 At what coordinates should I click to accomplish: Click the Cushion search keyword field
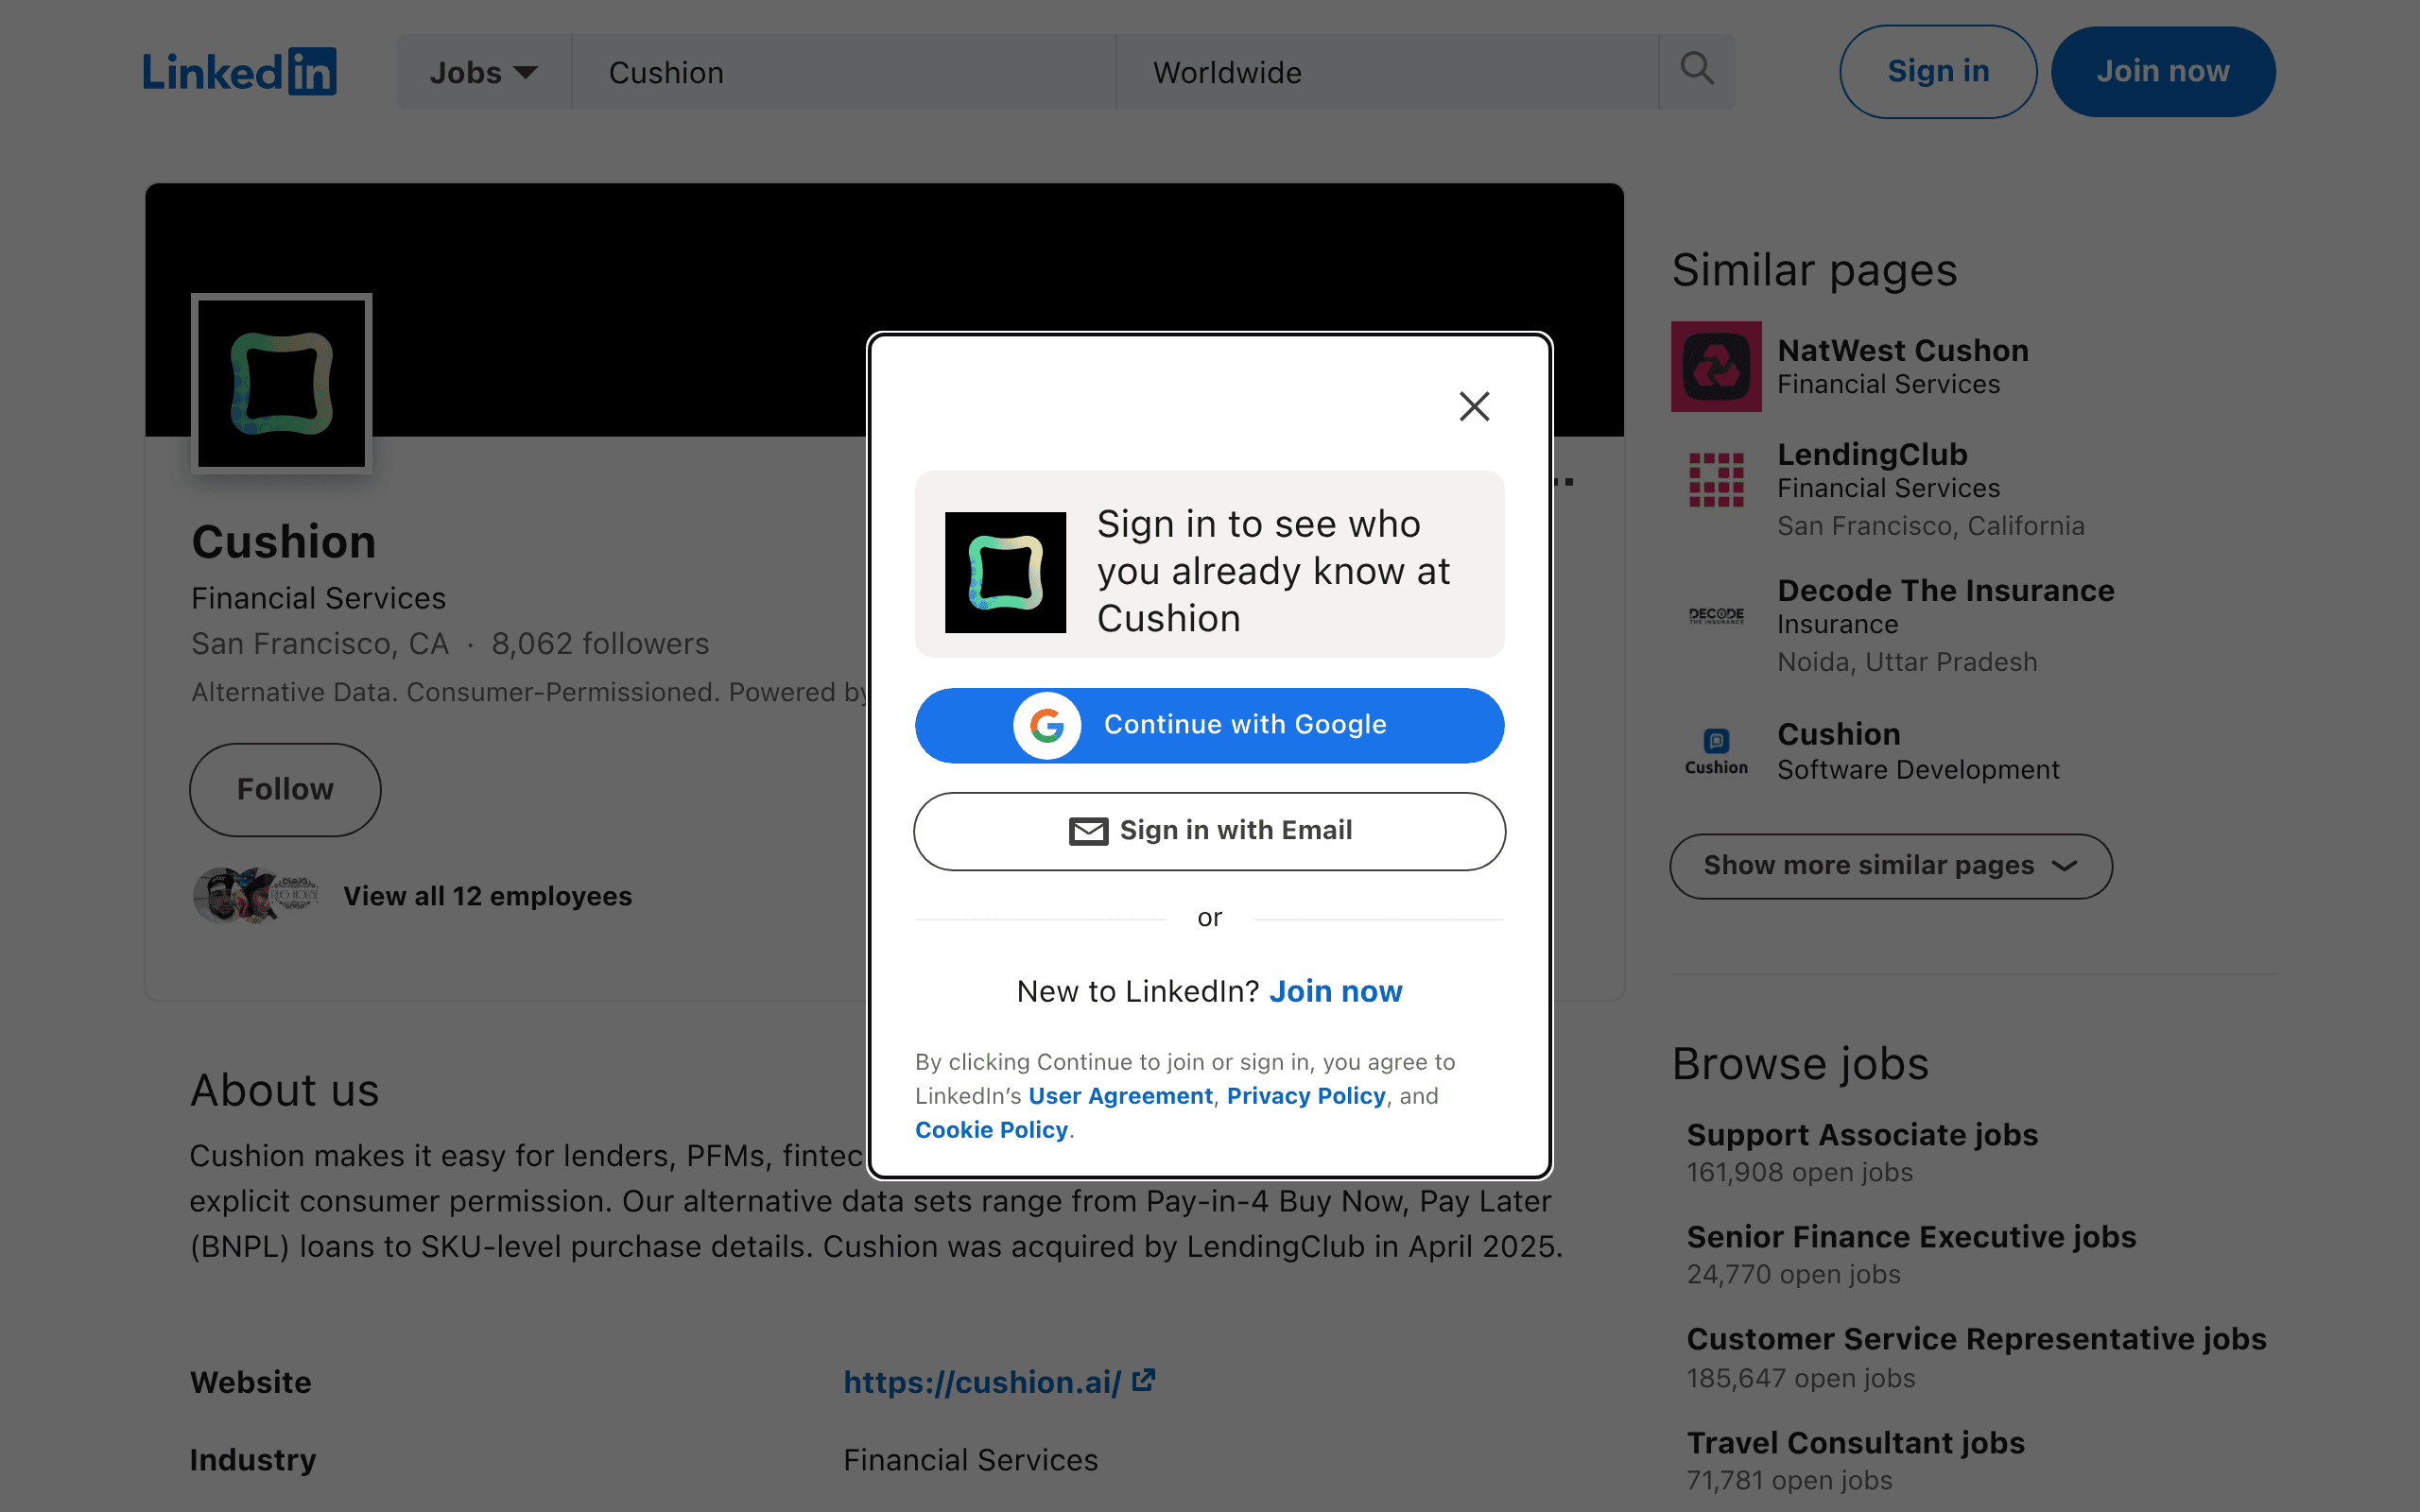coord(843,72)
